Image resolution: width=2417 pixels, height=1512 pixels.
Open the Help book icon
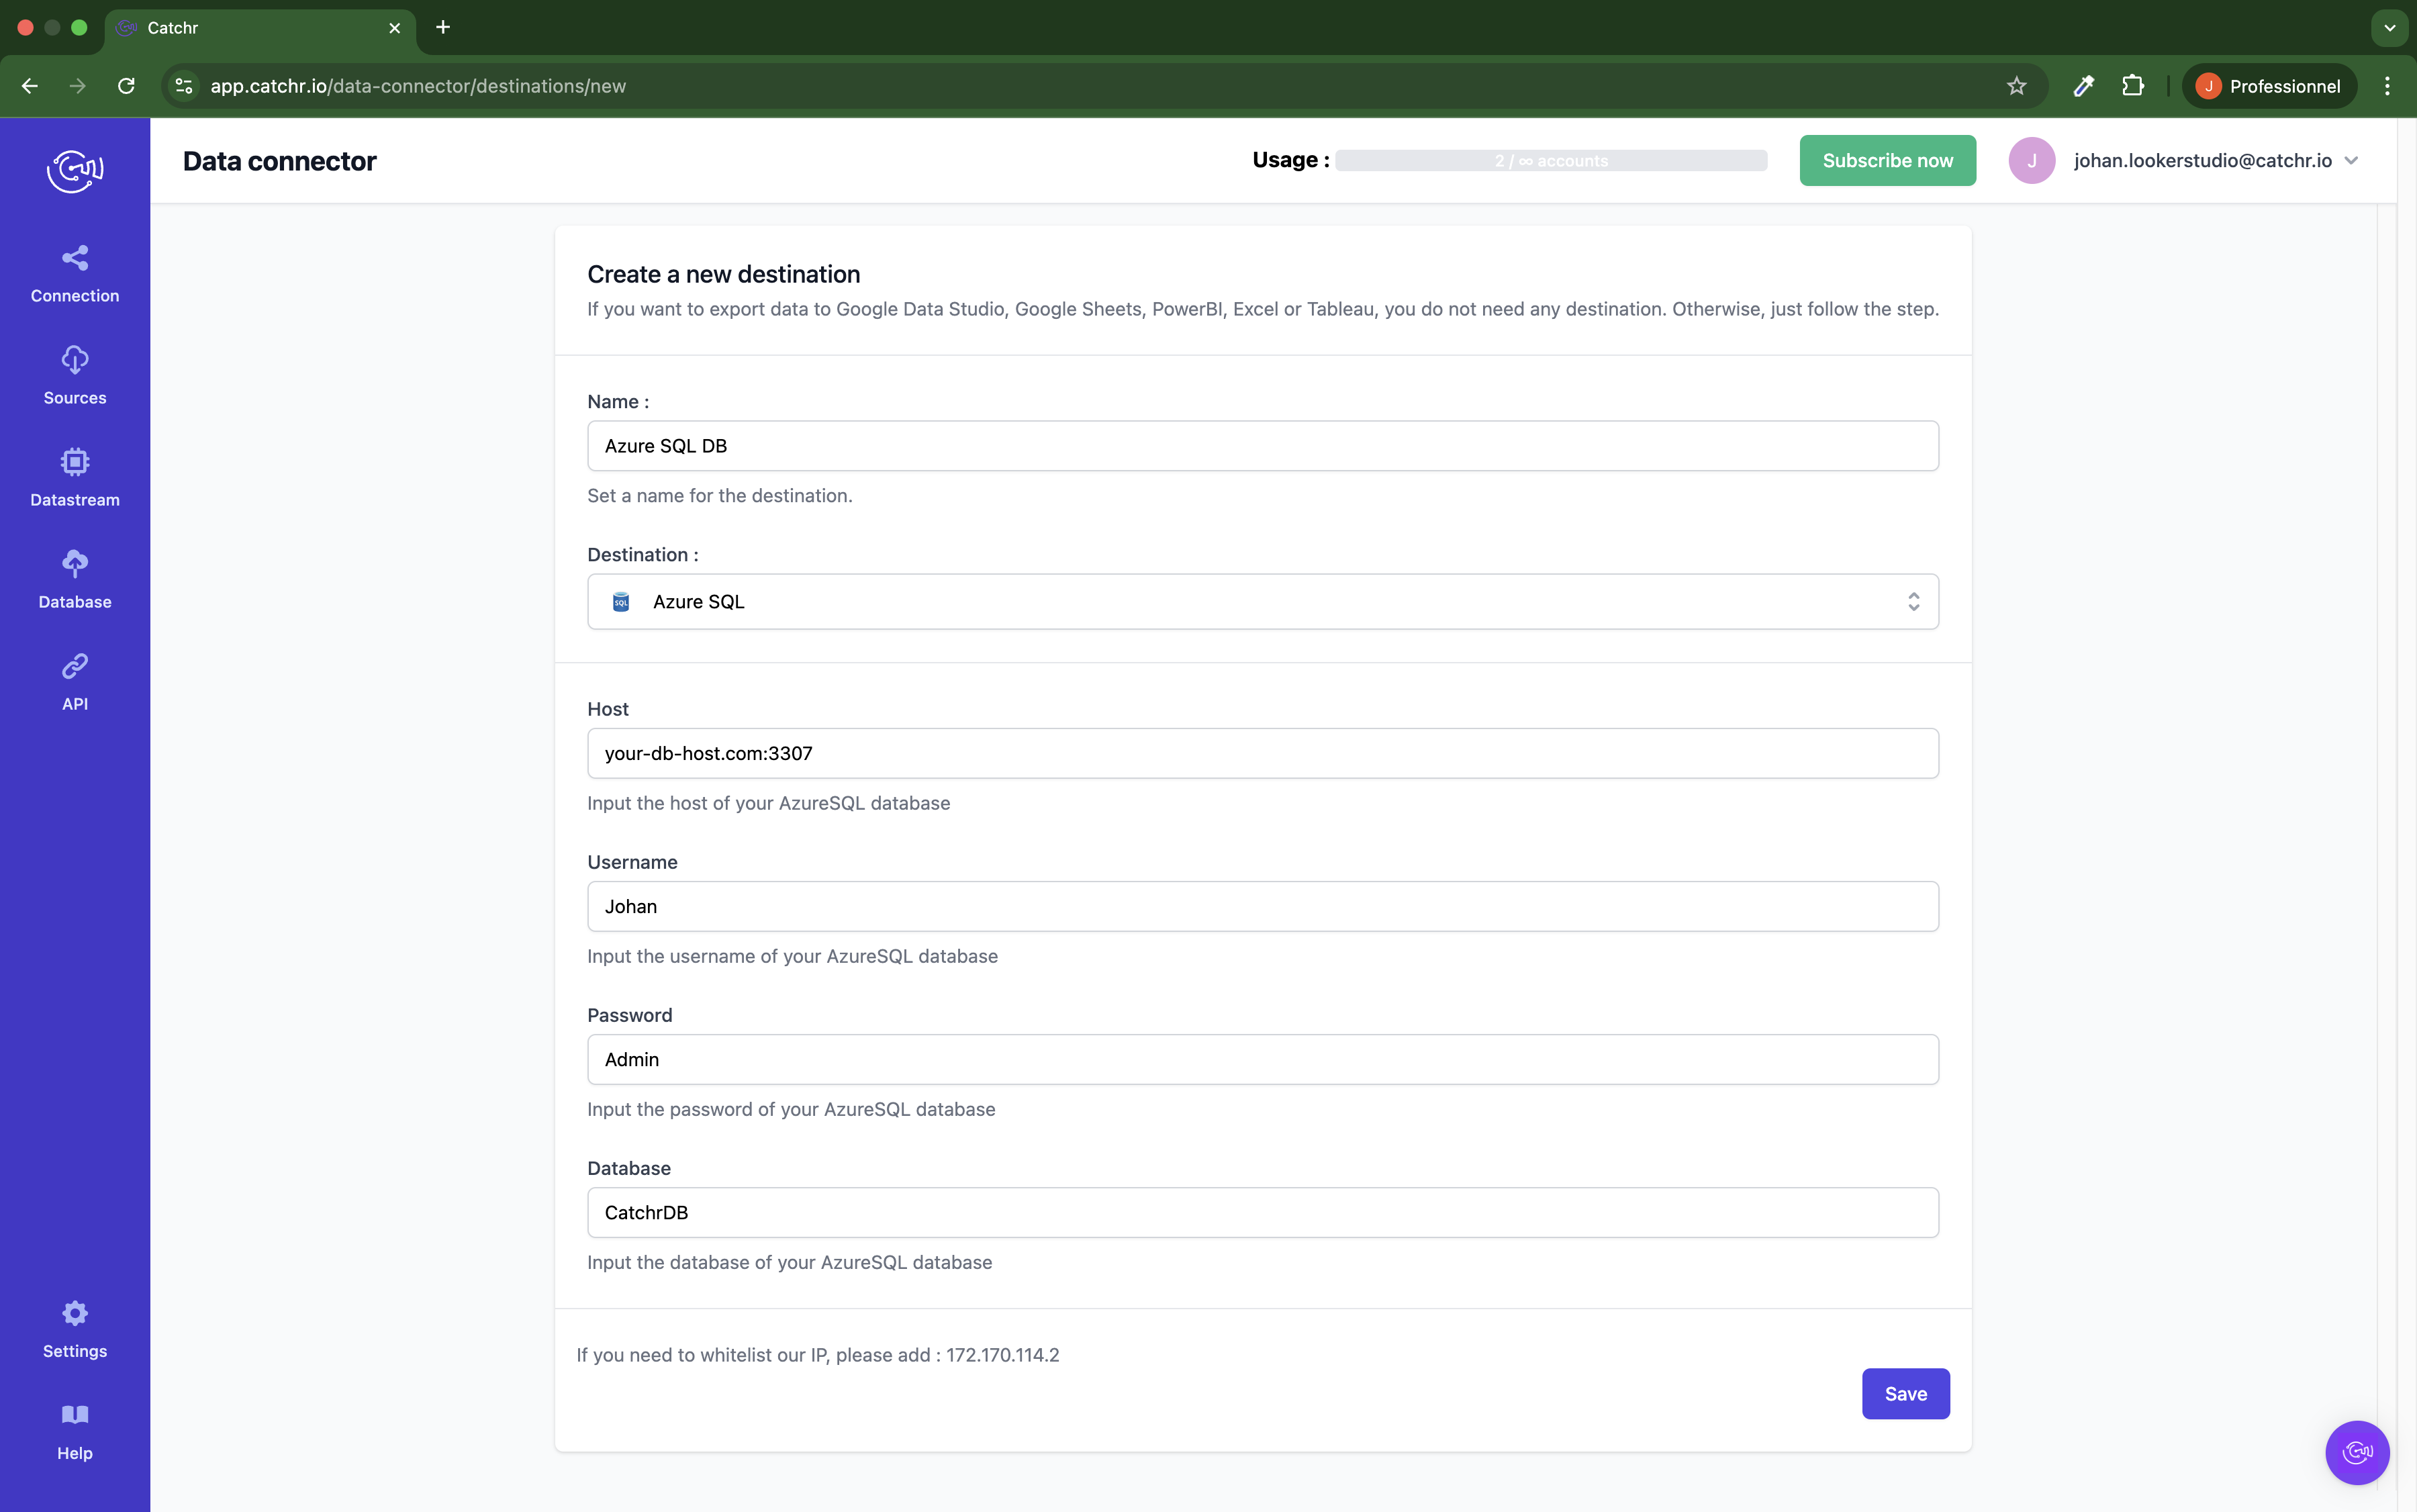(x=75, y=1415)
